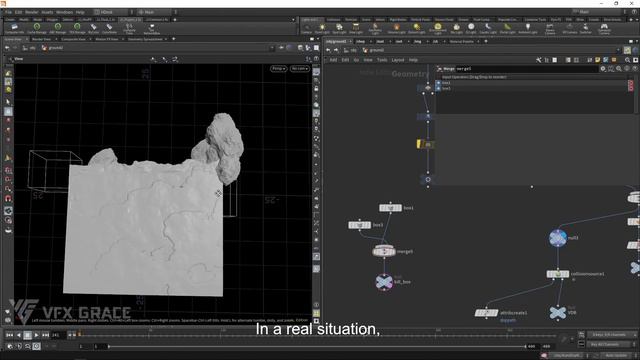Click the TEX Manager shelf tool
This screenshot has height=360, width=640.
pyautogui.click(x=77, y=29)
